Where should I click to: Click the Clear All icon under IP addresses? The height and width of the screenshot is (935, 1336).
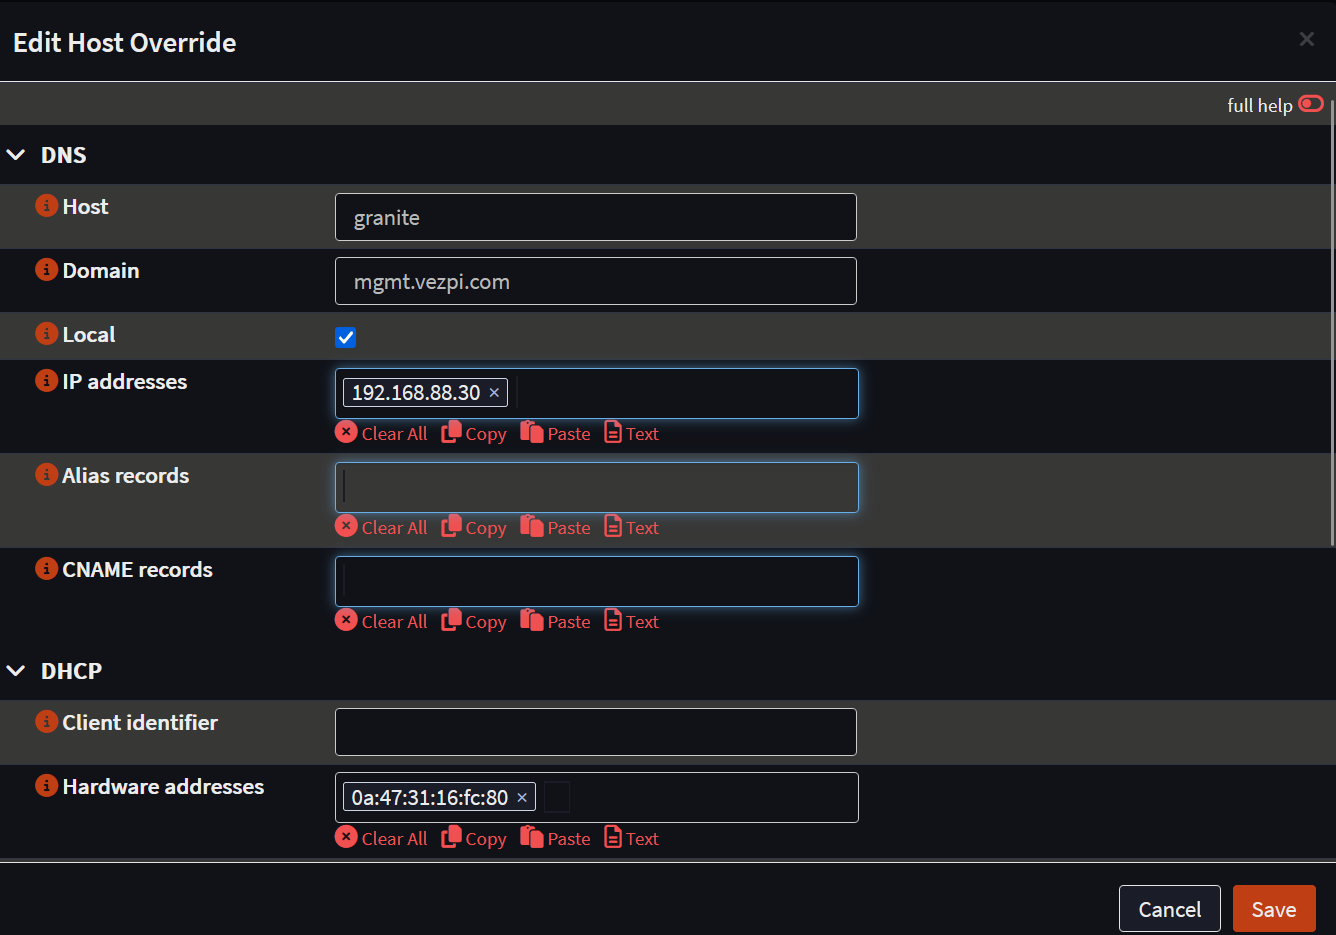[346, 432]
